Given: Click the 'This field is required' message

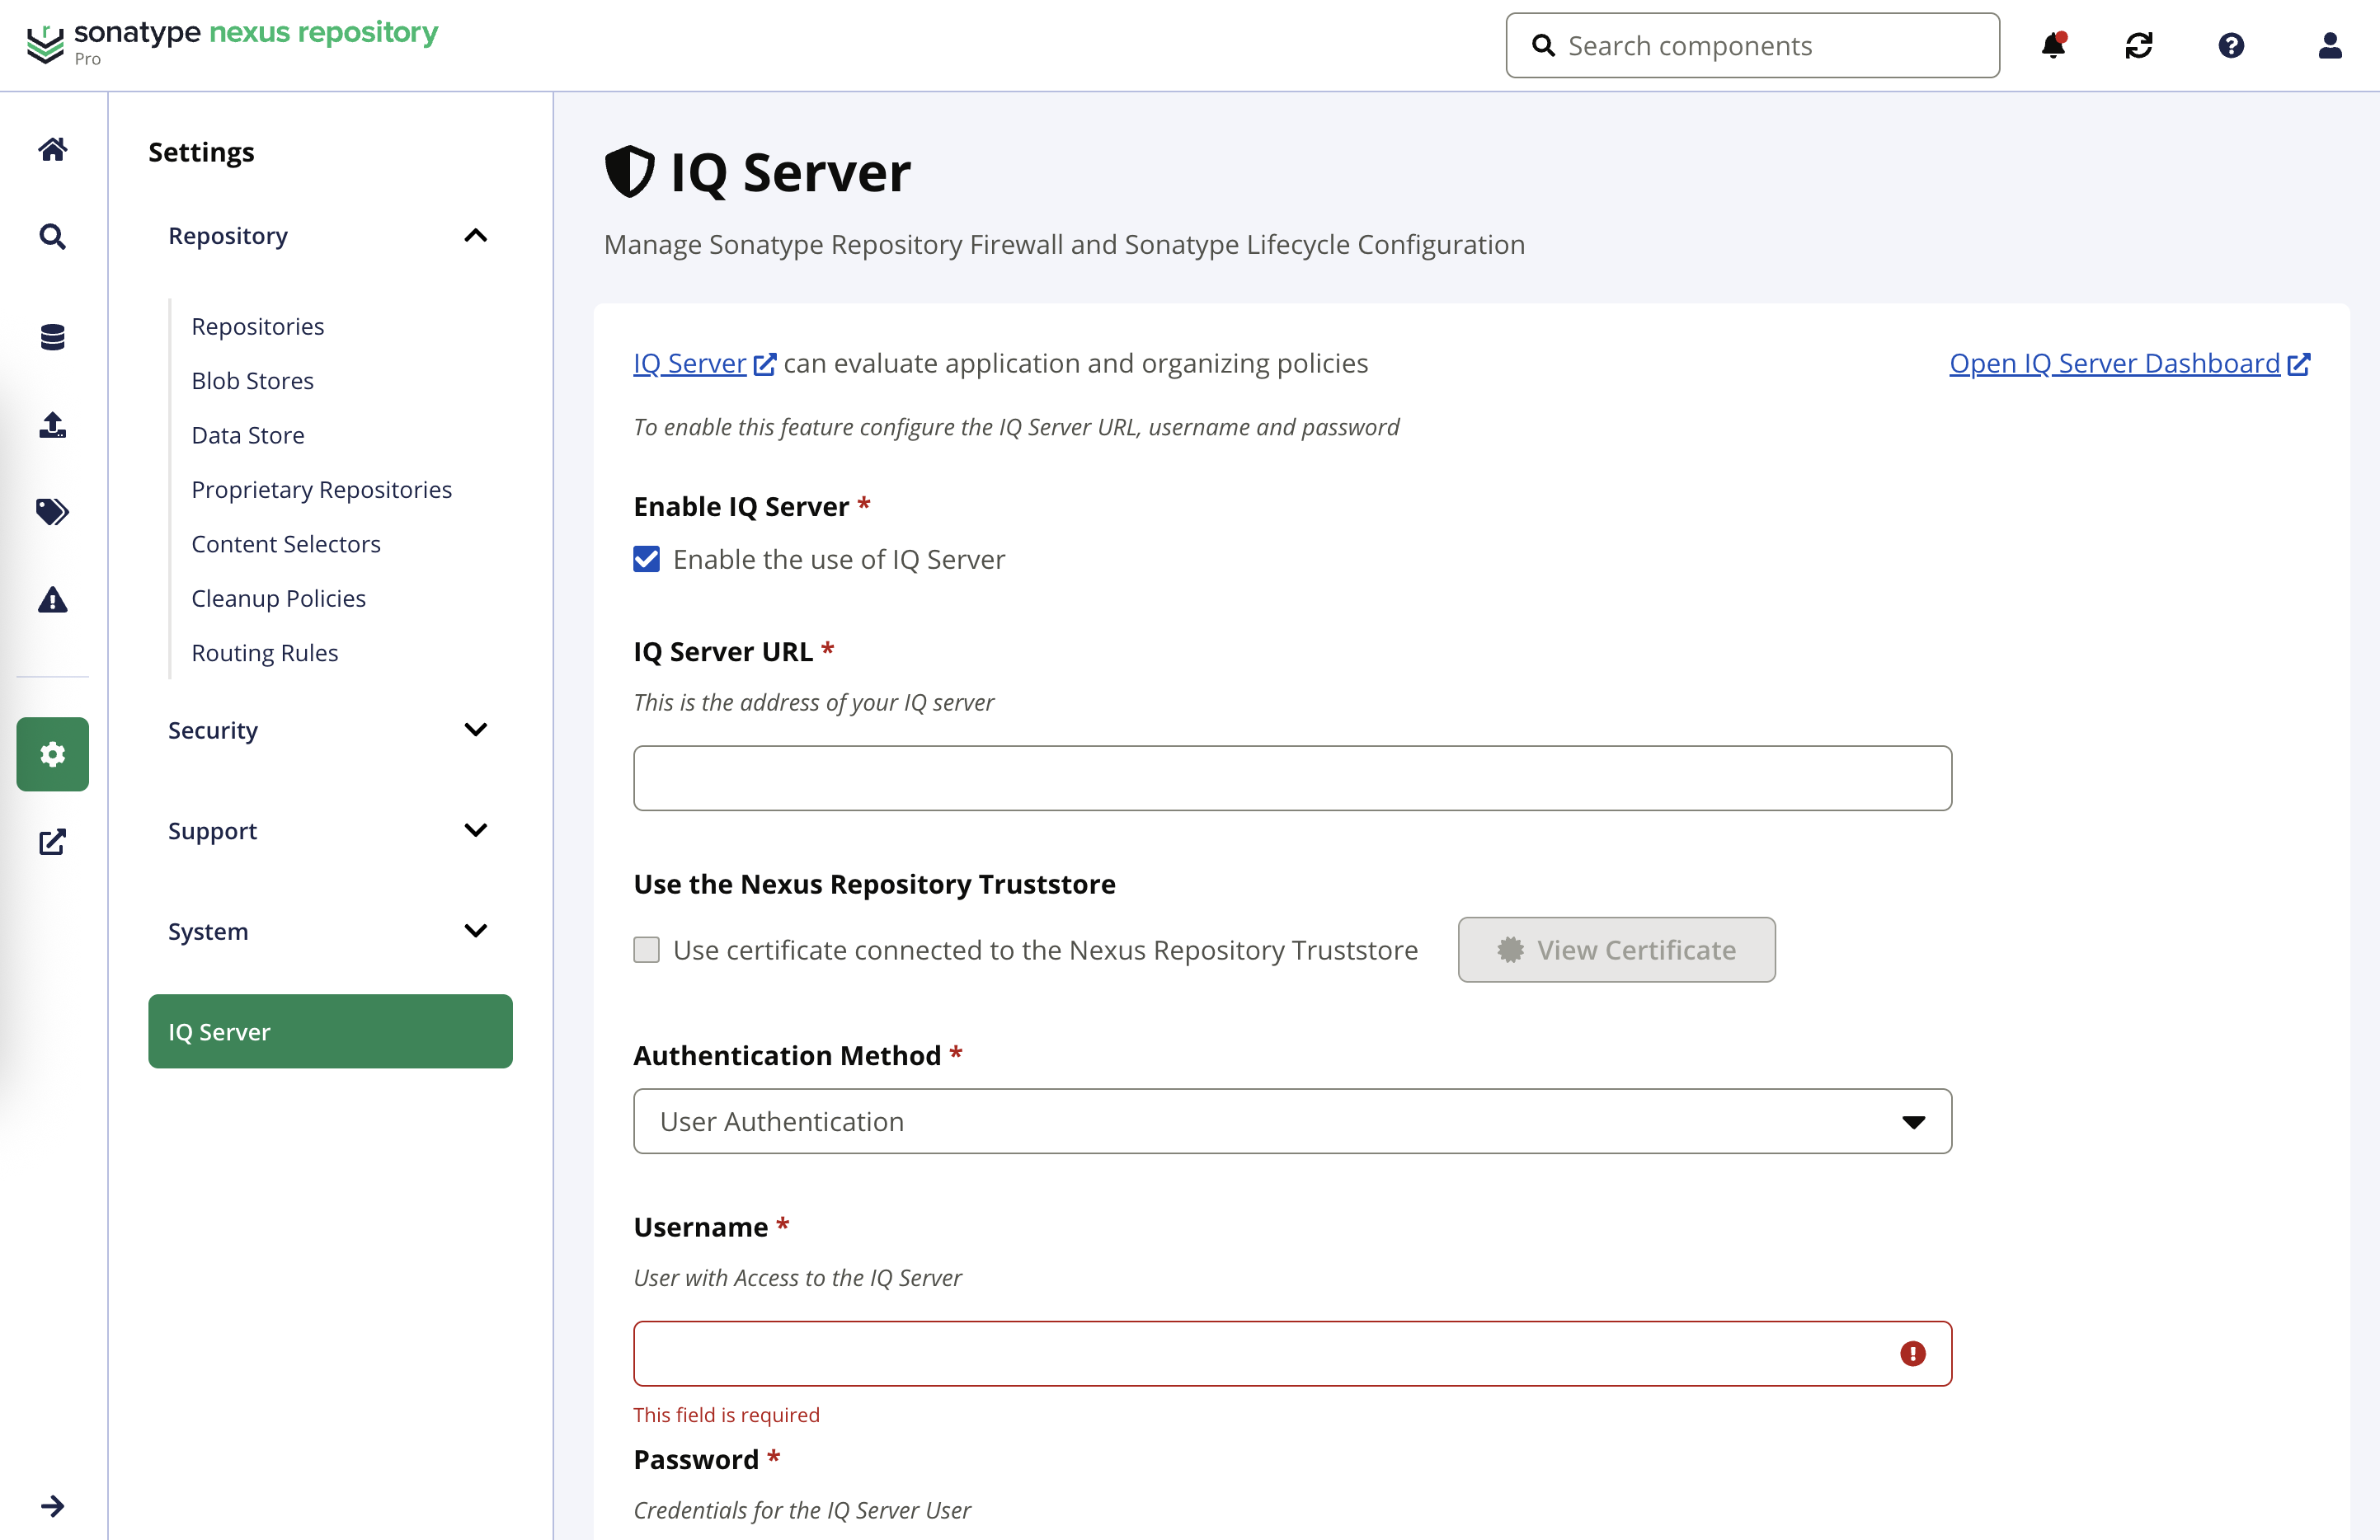Looking at the screenshot, I should 727,1414.
